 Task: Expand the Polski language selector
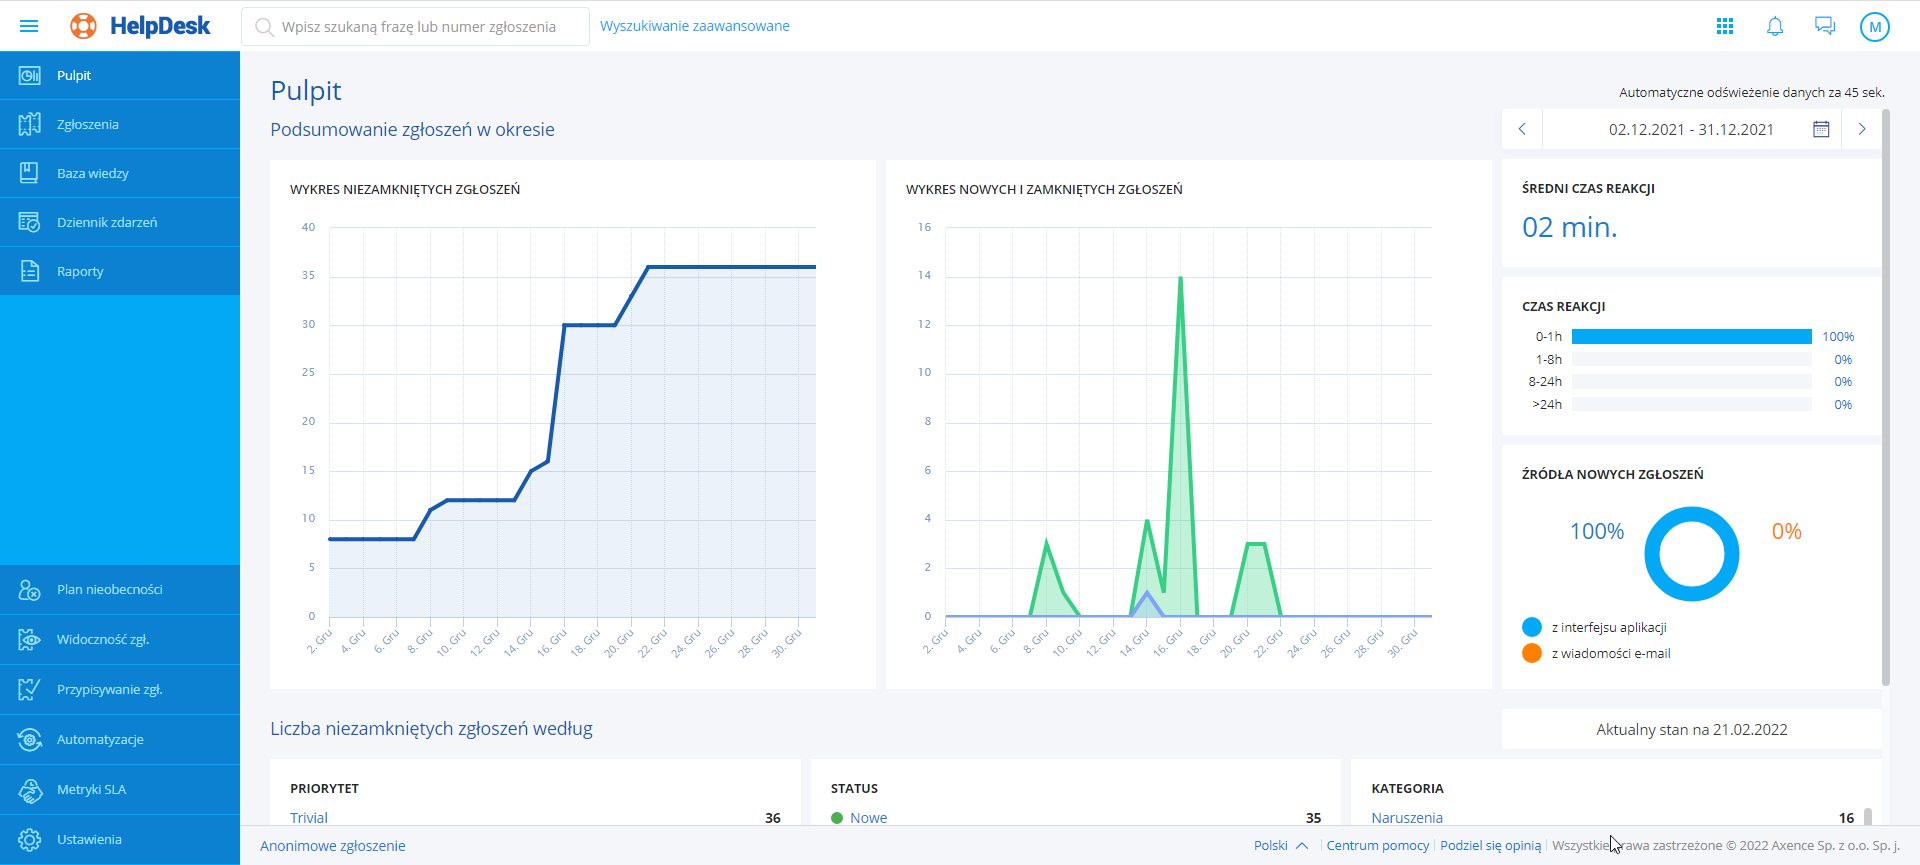point(1280,845)
